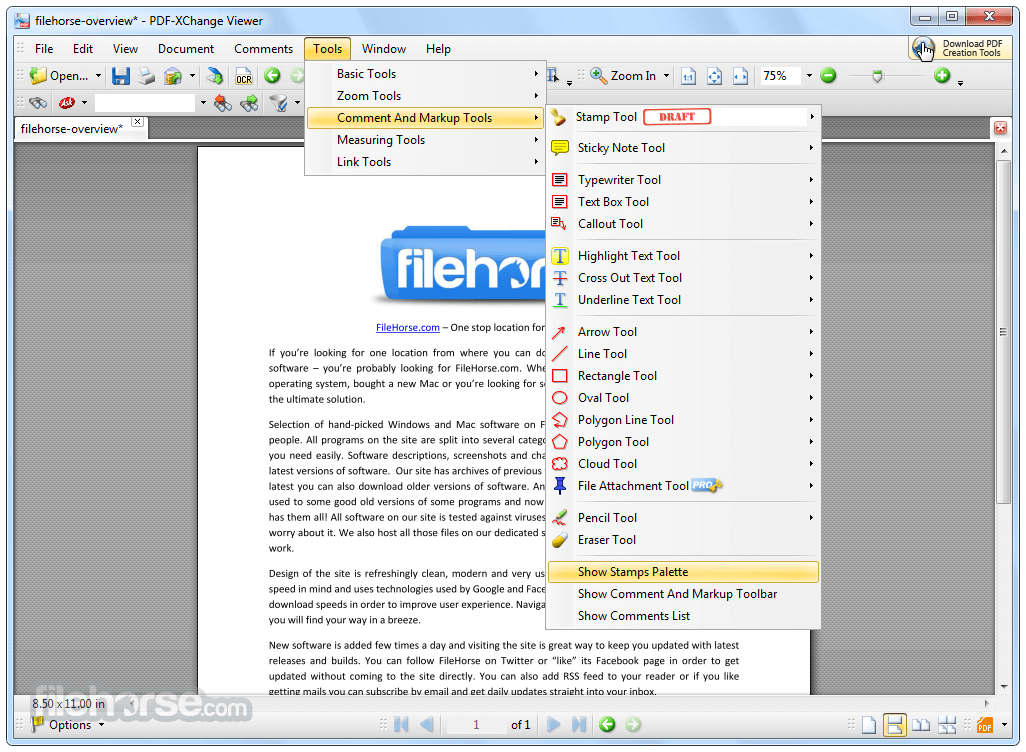This screenshot has height=752, width=1026.
Task: Click the search filter funnel icon
Action: click(279, 103)
